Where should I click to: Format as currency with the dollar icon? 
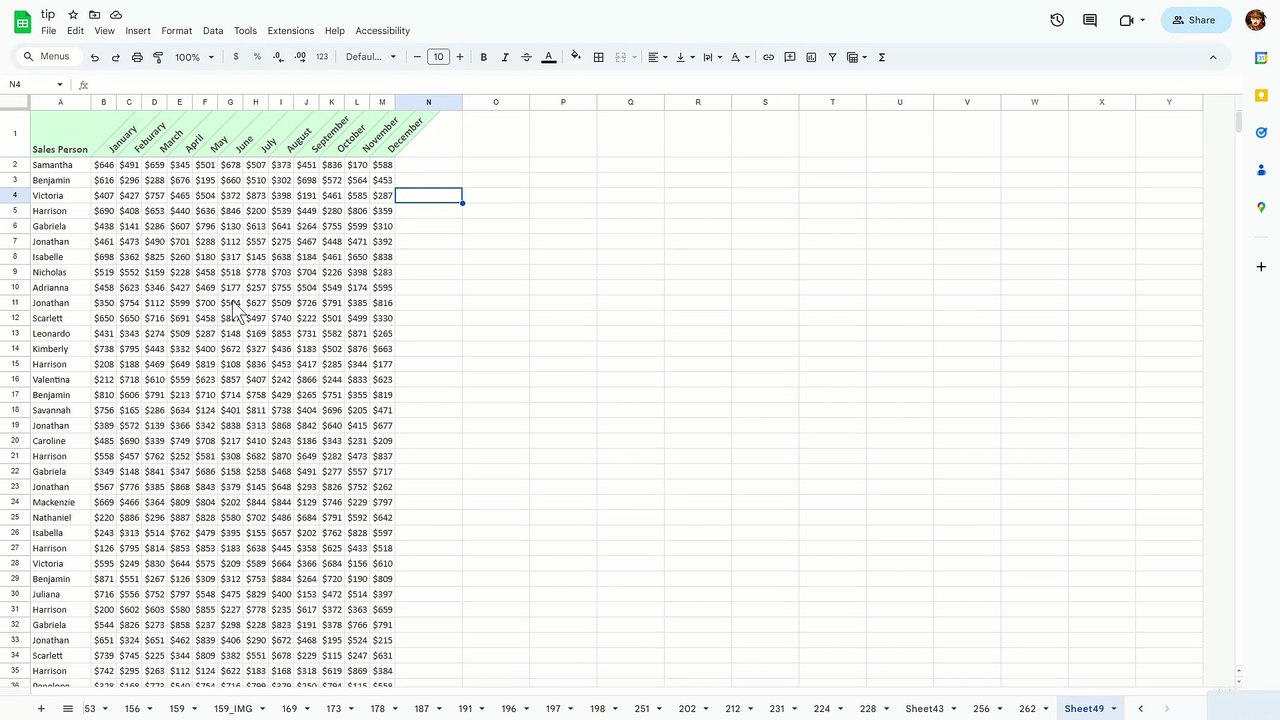pos(236,57)
